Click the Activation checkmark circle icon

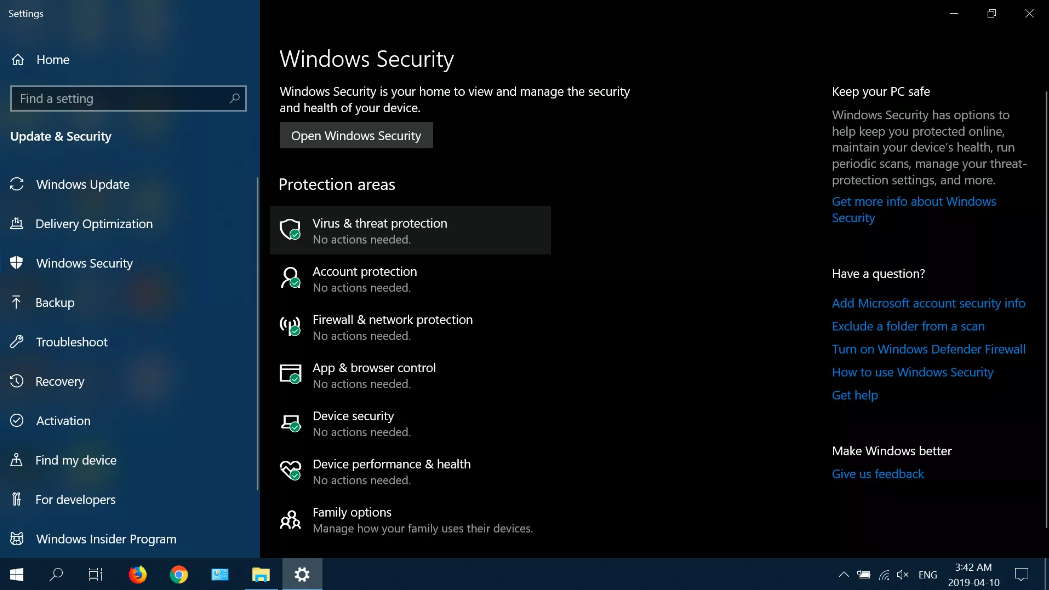[x=17, y=421]
